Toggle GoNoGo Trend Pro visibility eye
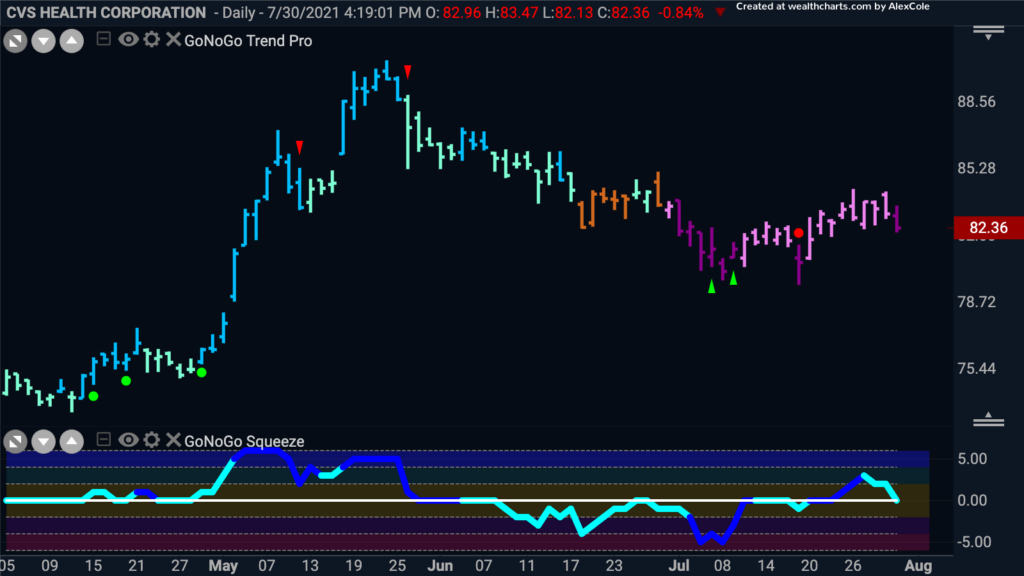1024x576 pixels. coord(128,40)
